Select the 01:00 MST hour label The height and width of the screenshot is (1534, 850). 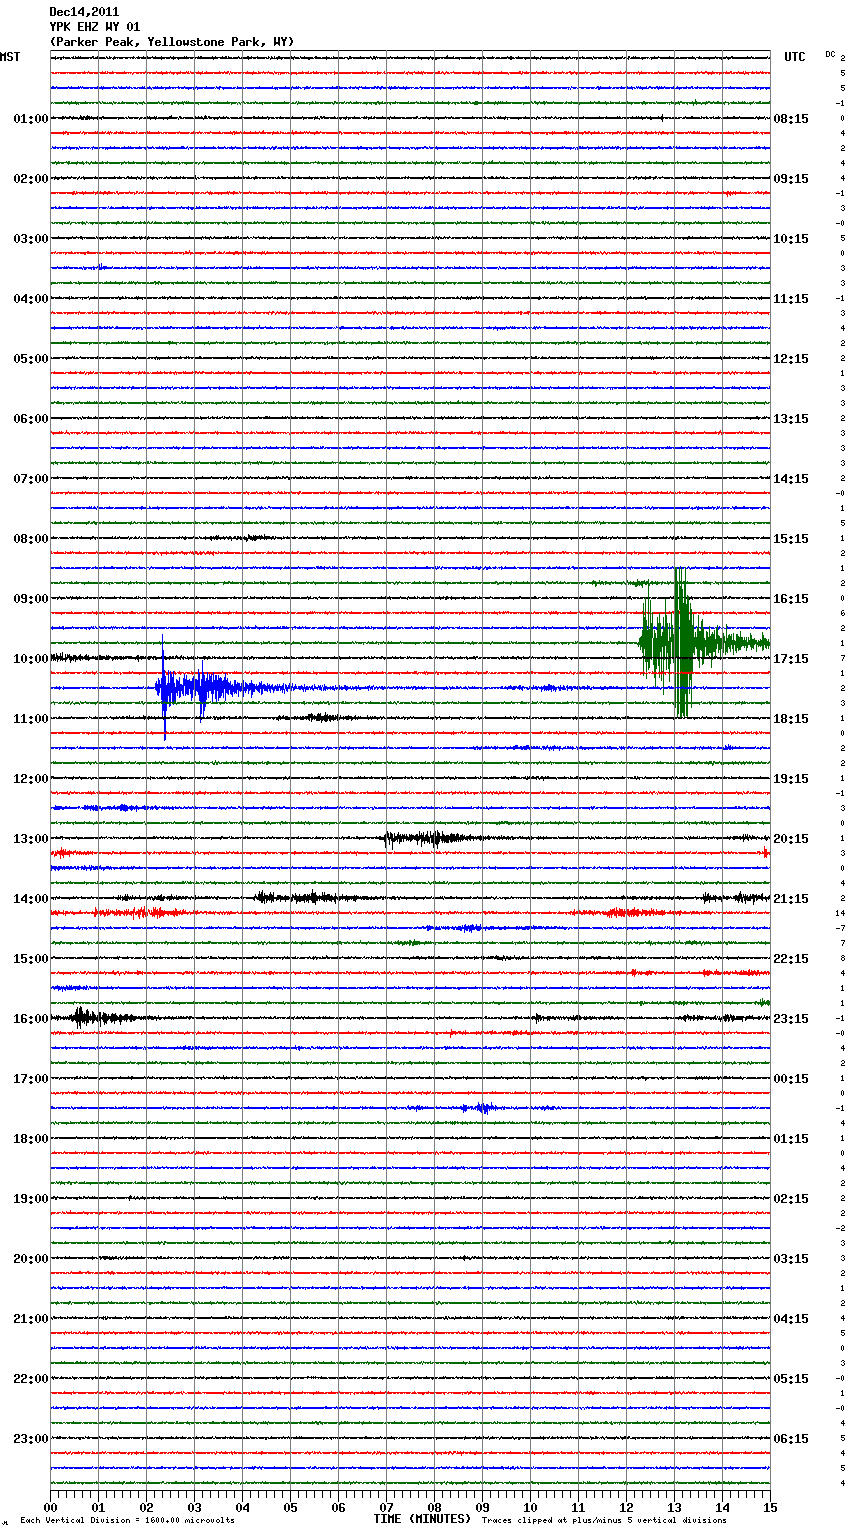pos(30,119)
